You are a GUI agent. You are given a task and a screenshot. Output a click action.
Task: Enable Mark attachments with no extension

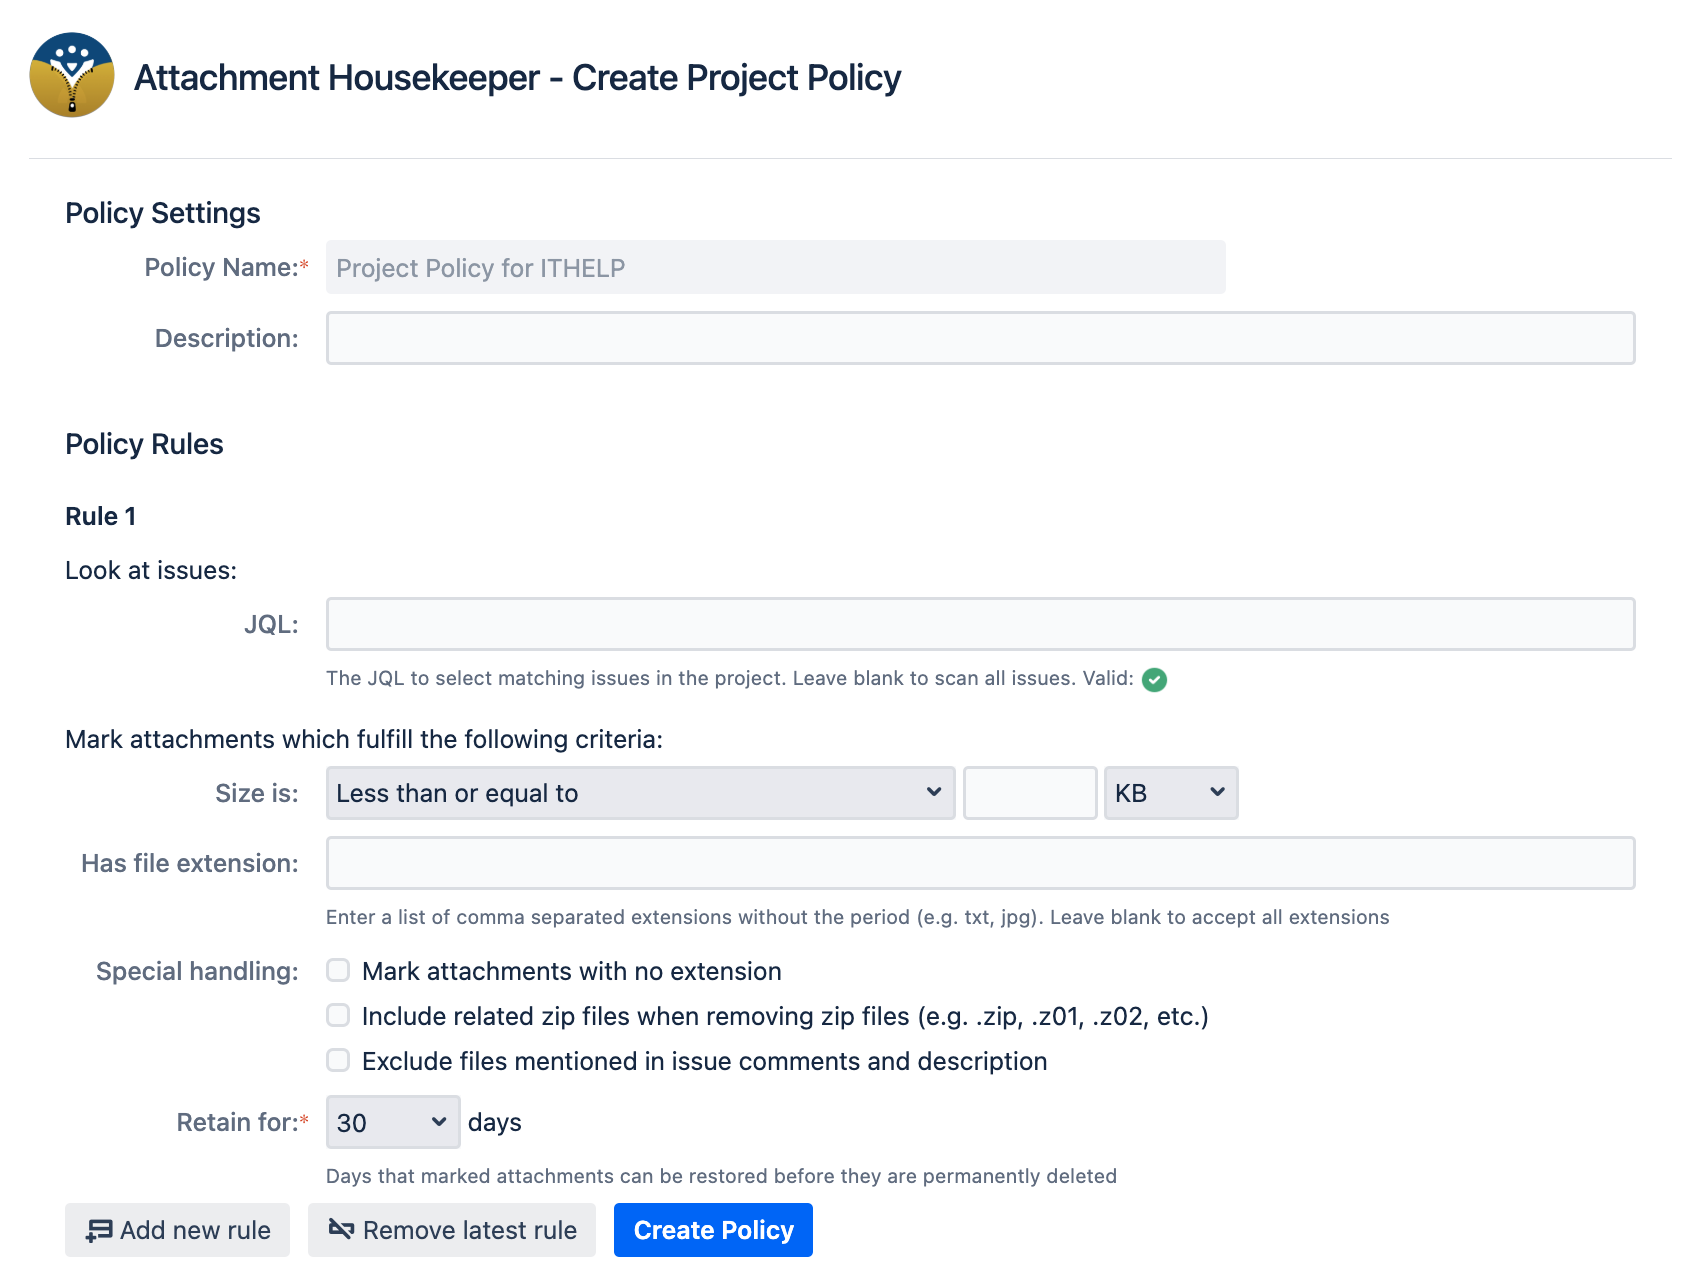coord(337,969)
